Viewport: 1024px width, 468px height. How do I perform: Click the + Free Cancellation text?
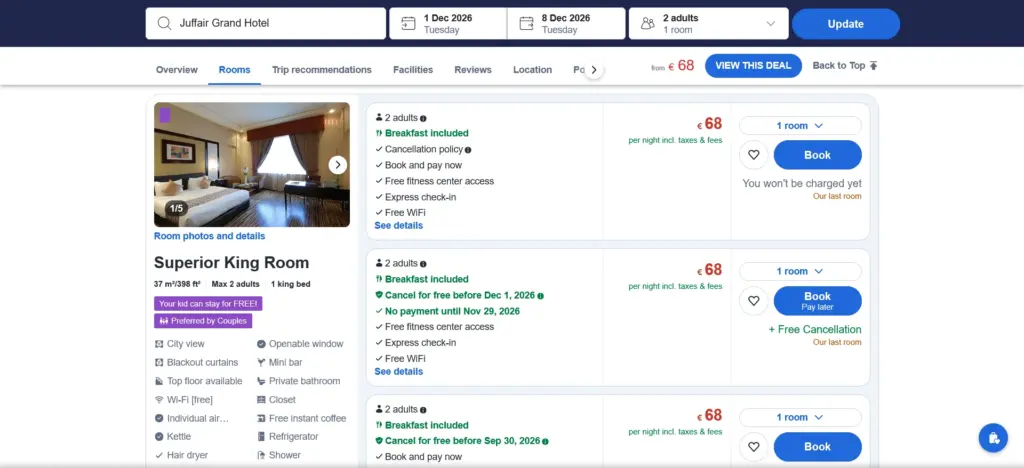815,330
